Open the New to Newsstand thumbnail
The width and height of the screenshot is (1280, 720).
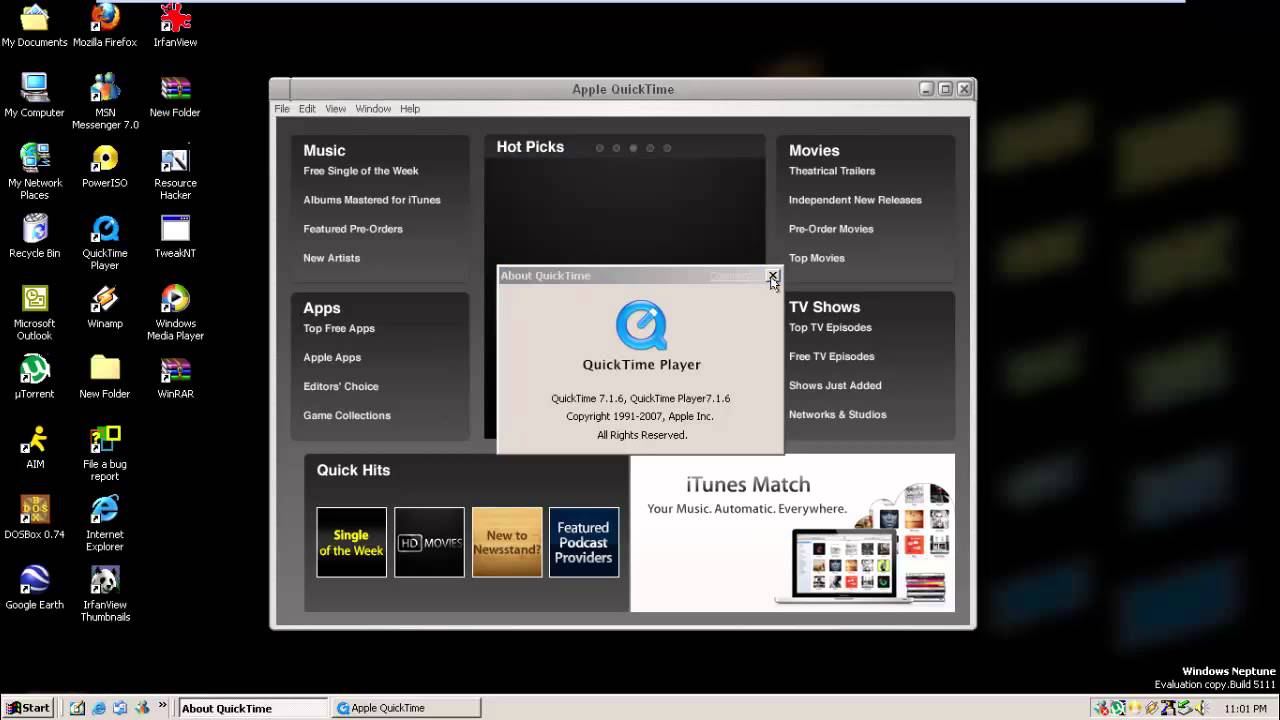507,542
